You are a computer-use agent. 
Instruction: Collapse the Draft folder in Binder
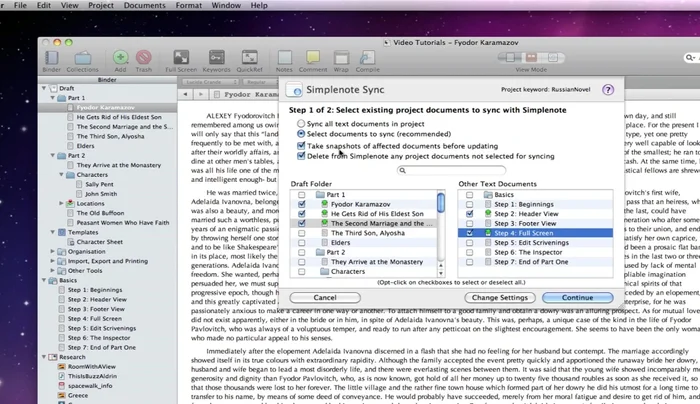(x=47, y=88)
